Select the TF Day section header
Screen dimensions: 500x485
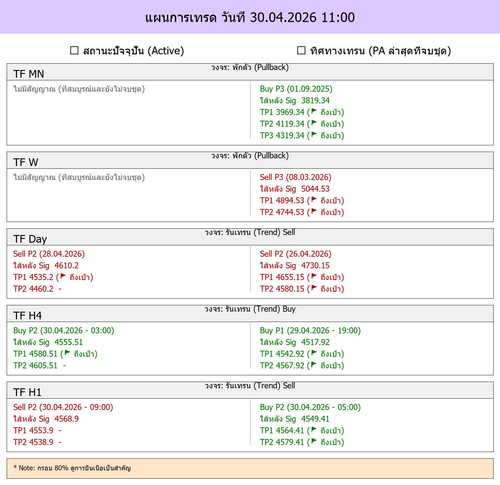(x=250, y=237)
